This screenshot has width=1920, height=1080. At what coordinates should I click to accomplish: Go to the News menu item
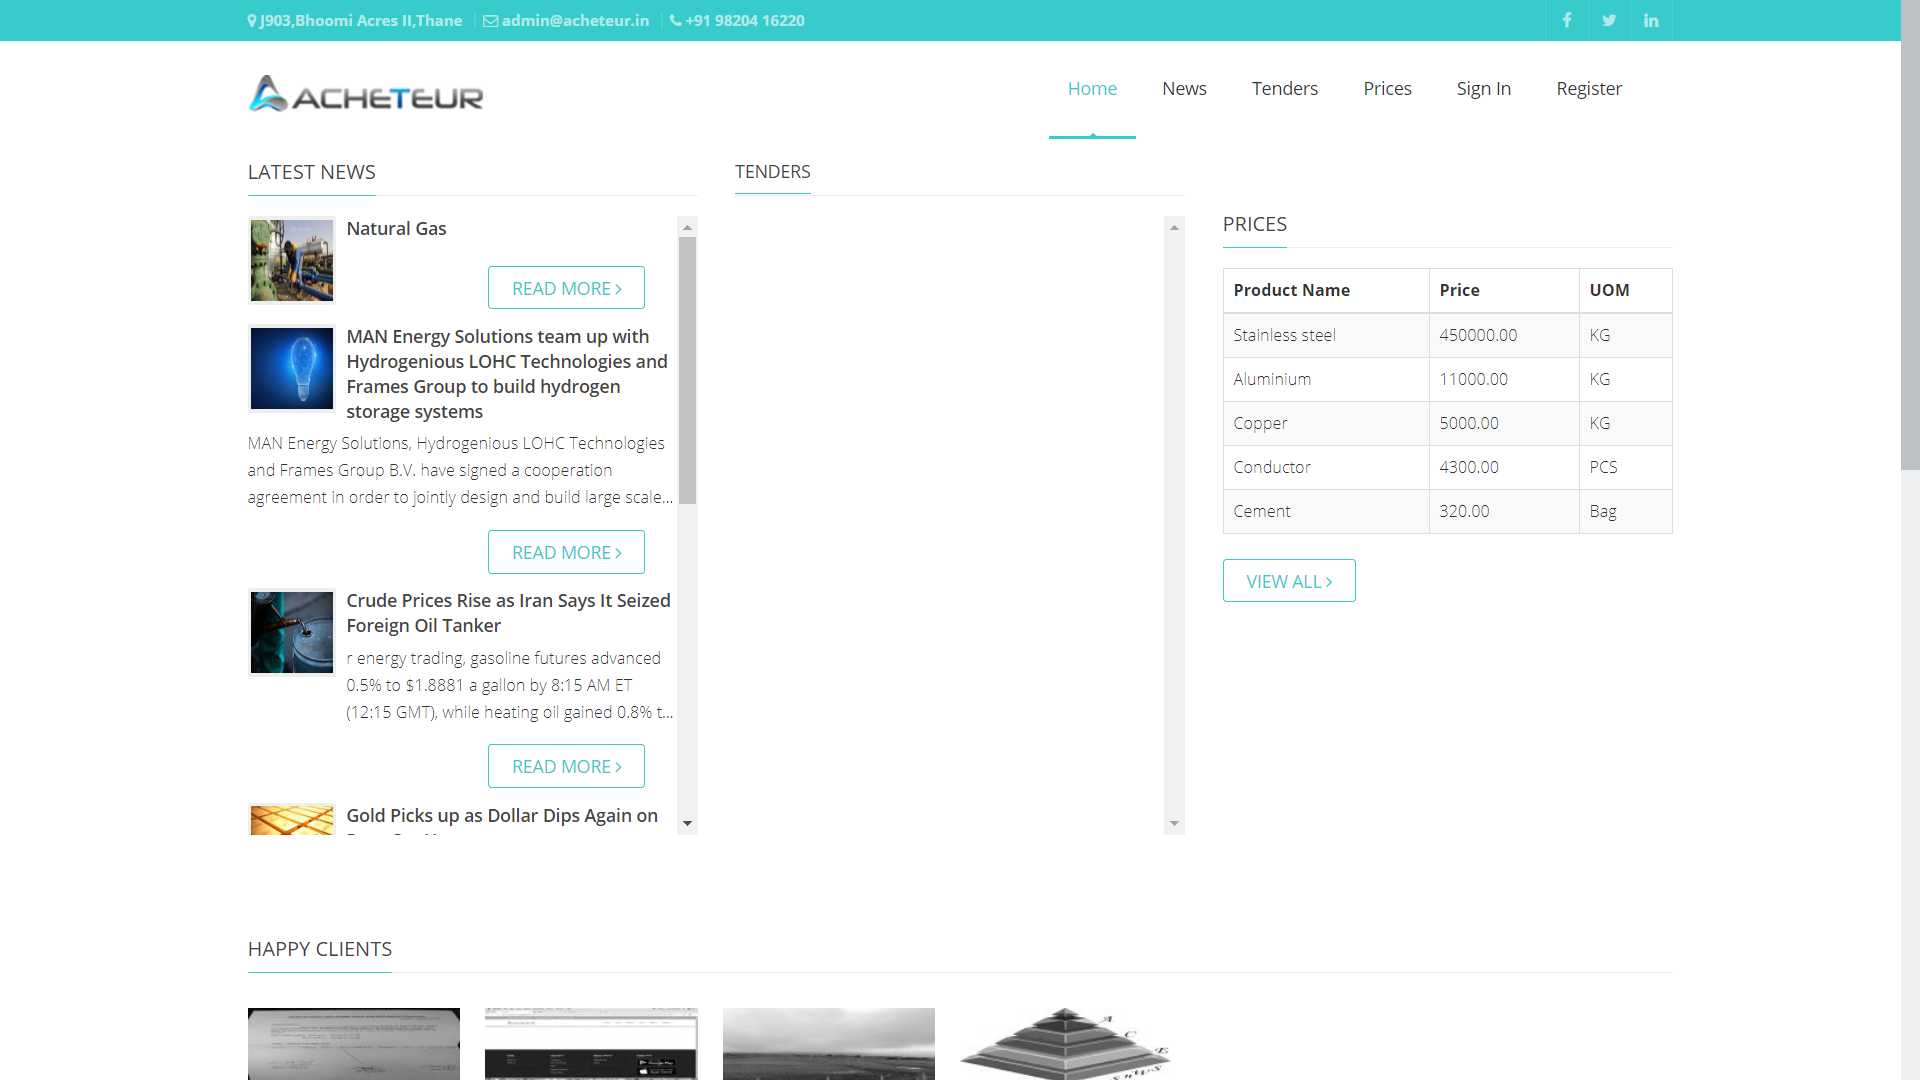(1184, 88)
